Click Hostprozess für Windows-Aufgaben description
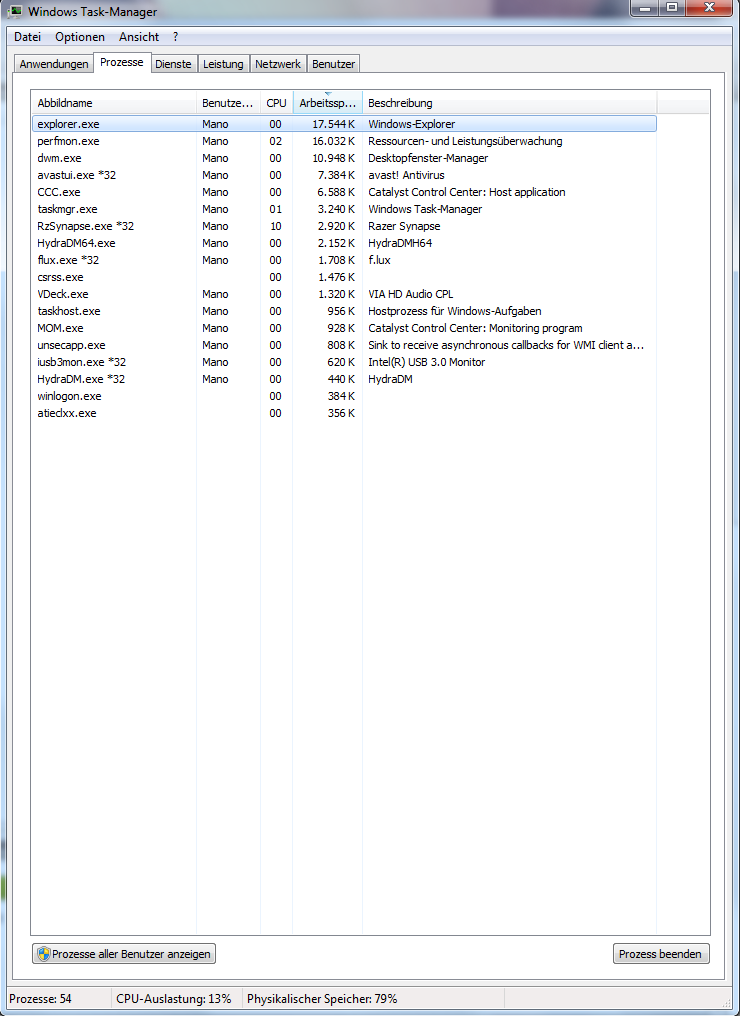The width and height of the screenshot is (740, 1016). pos(455,311)
